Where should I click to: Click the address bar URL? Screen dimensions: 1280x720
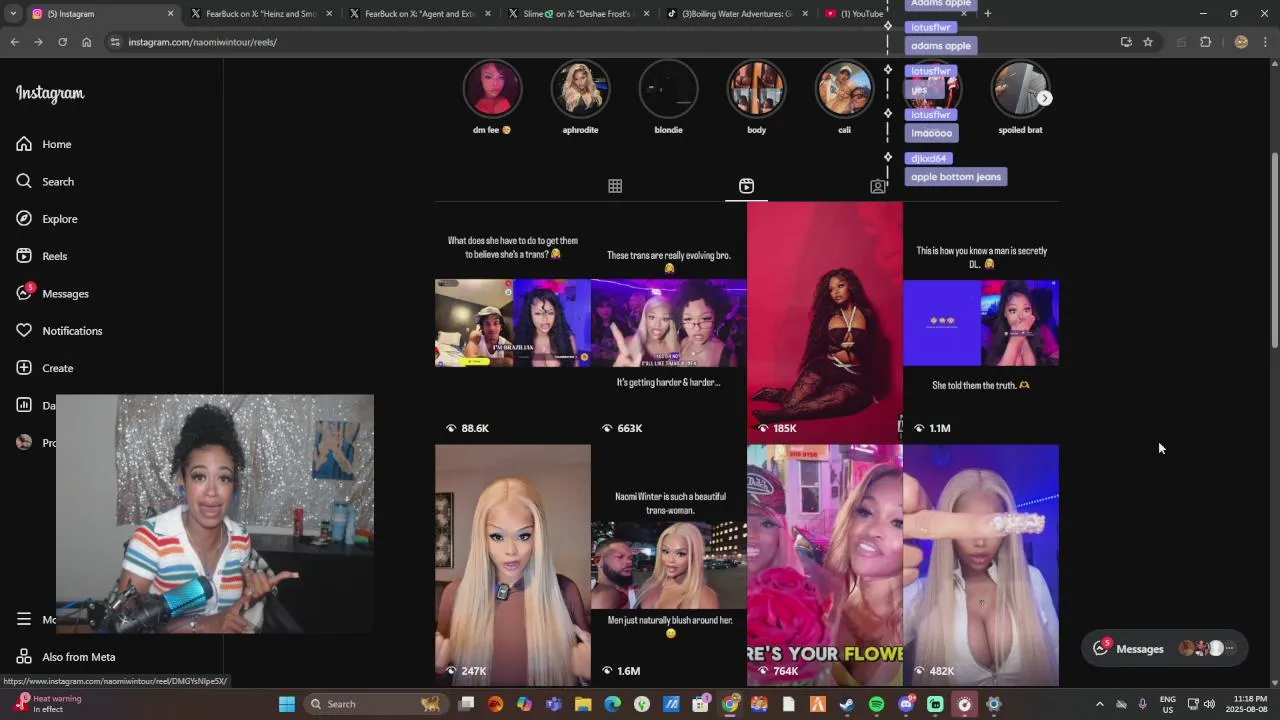pos(202,42)
